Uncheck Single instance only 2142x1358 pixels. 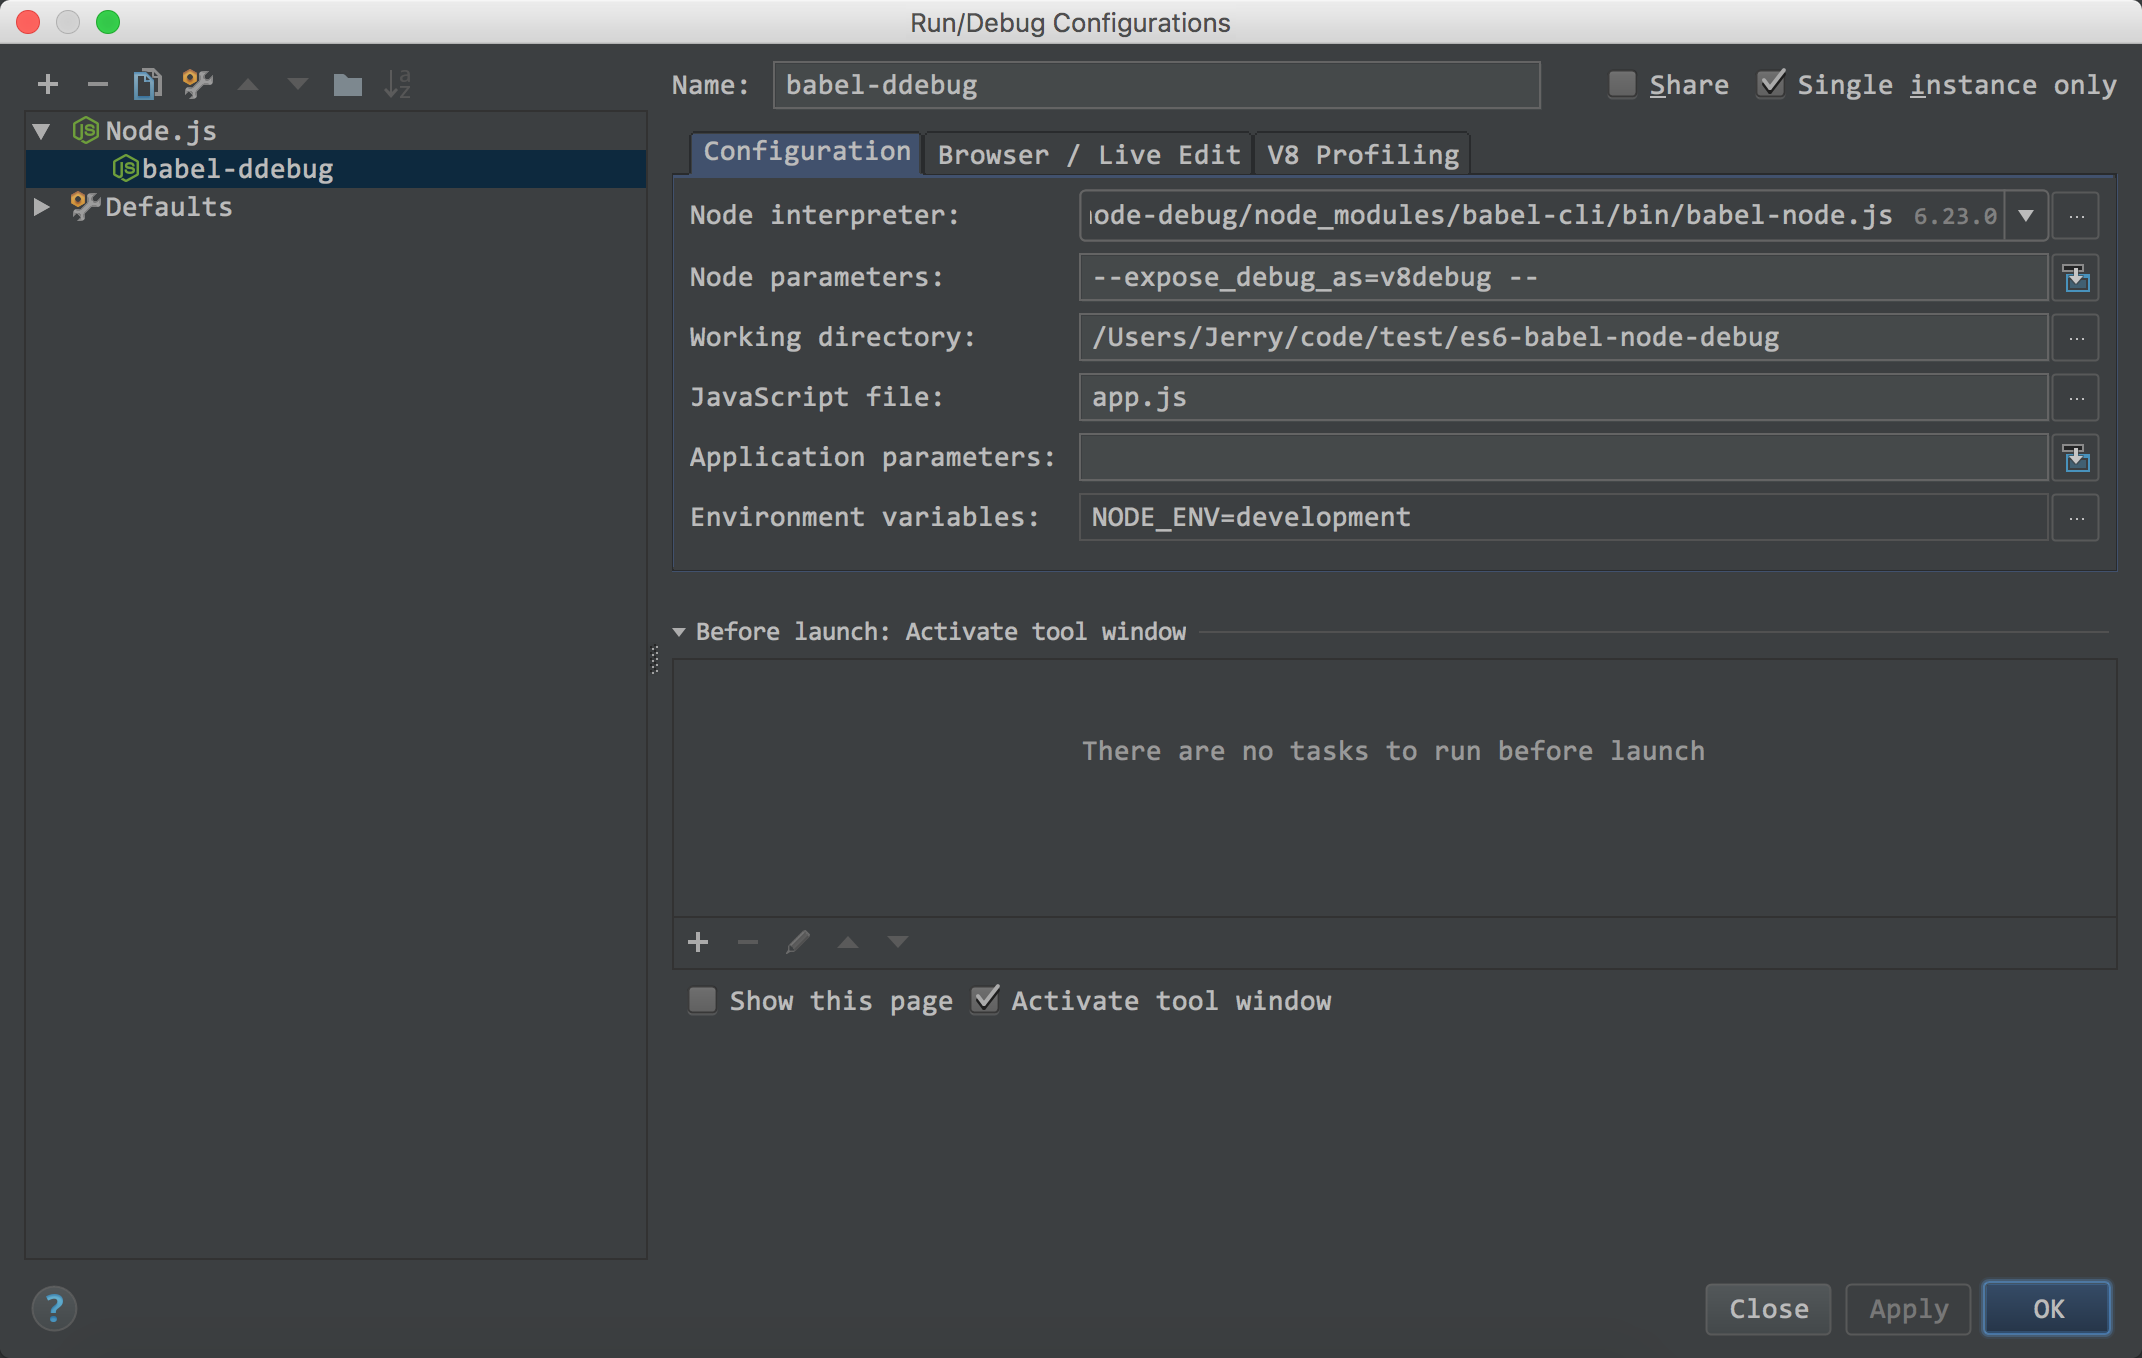point(1771,84)
